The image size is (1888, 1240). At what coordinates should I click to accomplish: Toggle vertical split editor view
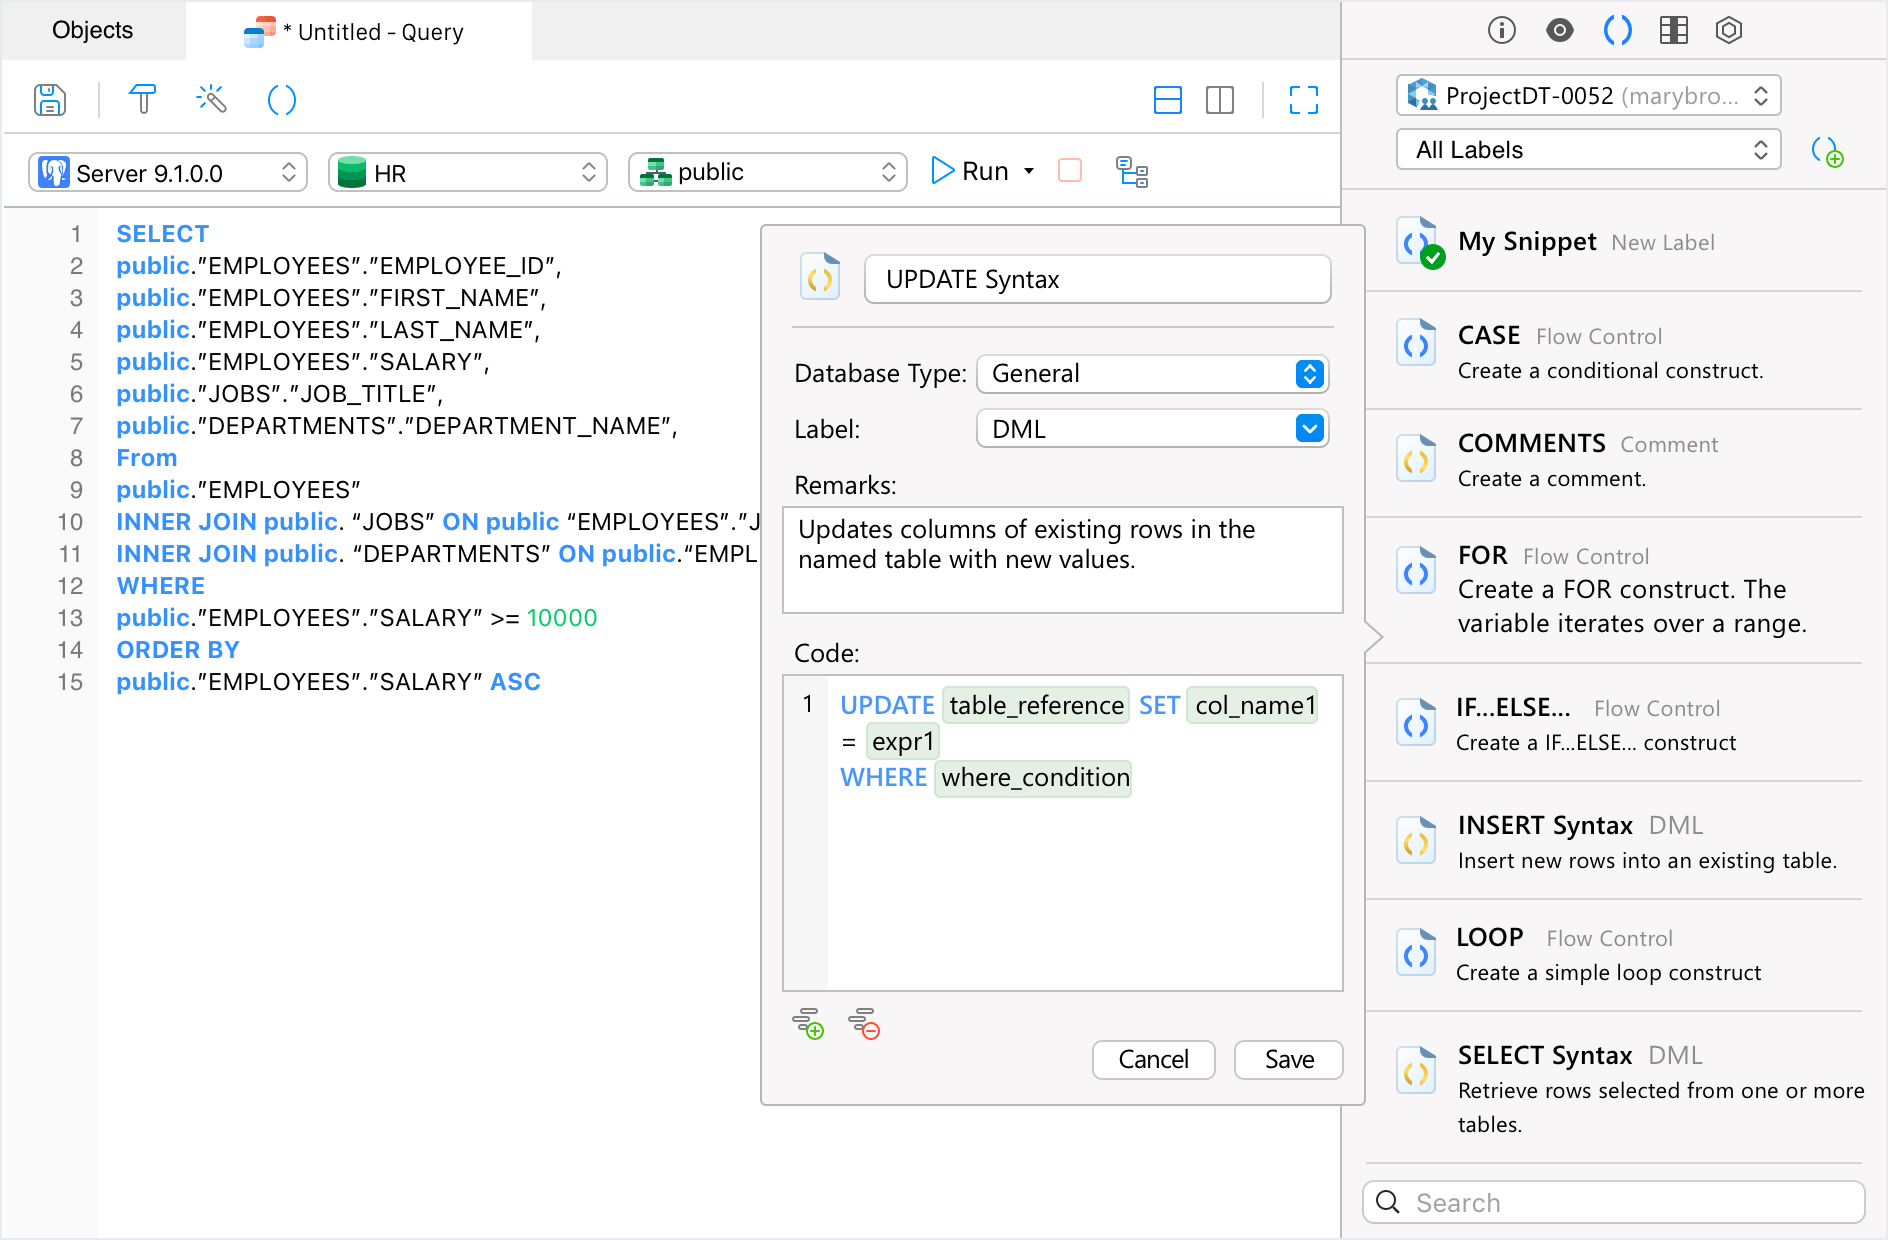point(1220,100)
